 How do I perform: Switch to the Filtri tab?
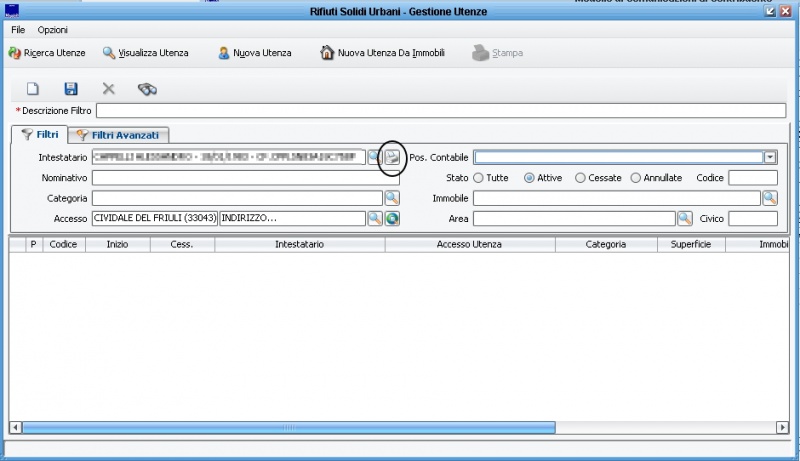pos(40,135)
